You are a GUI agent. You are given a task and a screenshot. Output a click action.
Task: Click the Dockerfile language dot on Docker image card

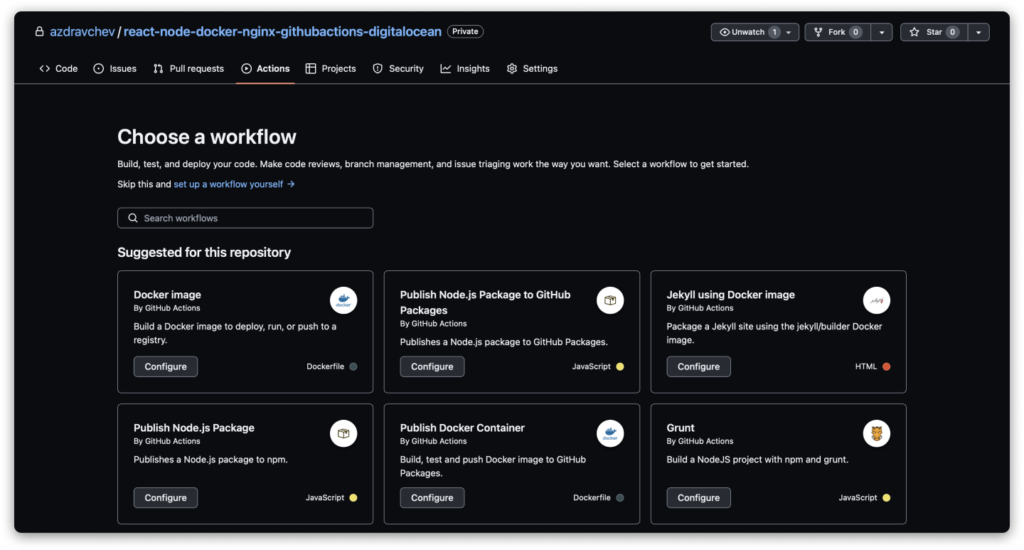point(353,366)
